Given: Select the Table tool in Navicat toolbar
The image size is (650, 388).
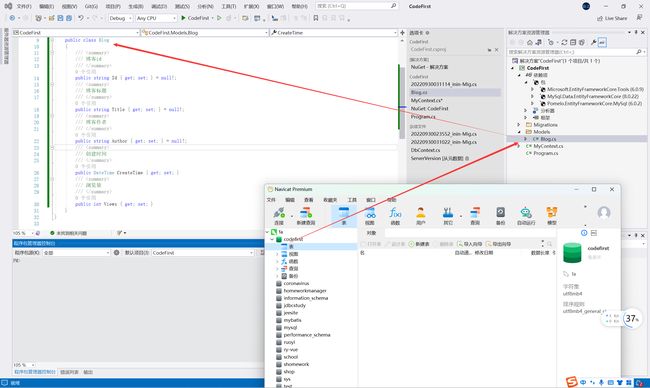Looking at the screenshot, I should click(344, 216).
